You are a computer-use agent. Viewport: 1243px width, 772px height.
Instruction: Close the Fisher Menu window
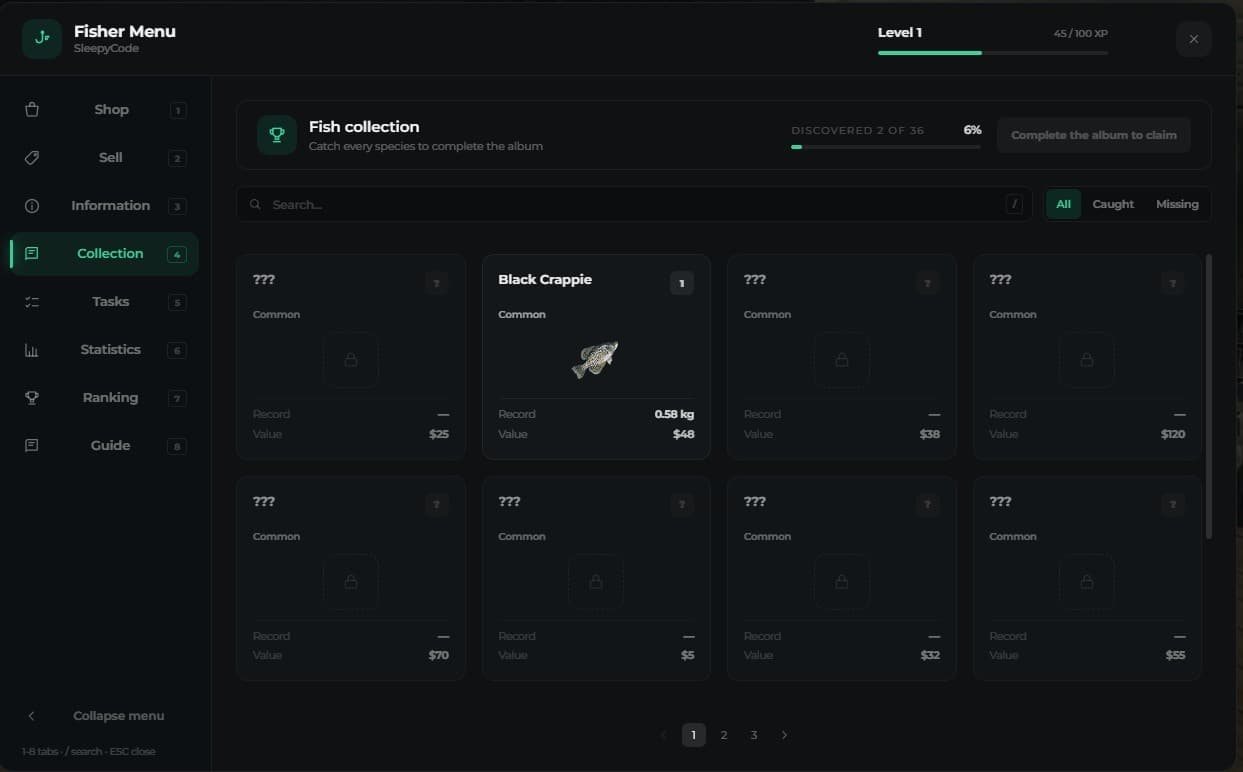[1194, 39]
